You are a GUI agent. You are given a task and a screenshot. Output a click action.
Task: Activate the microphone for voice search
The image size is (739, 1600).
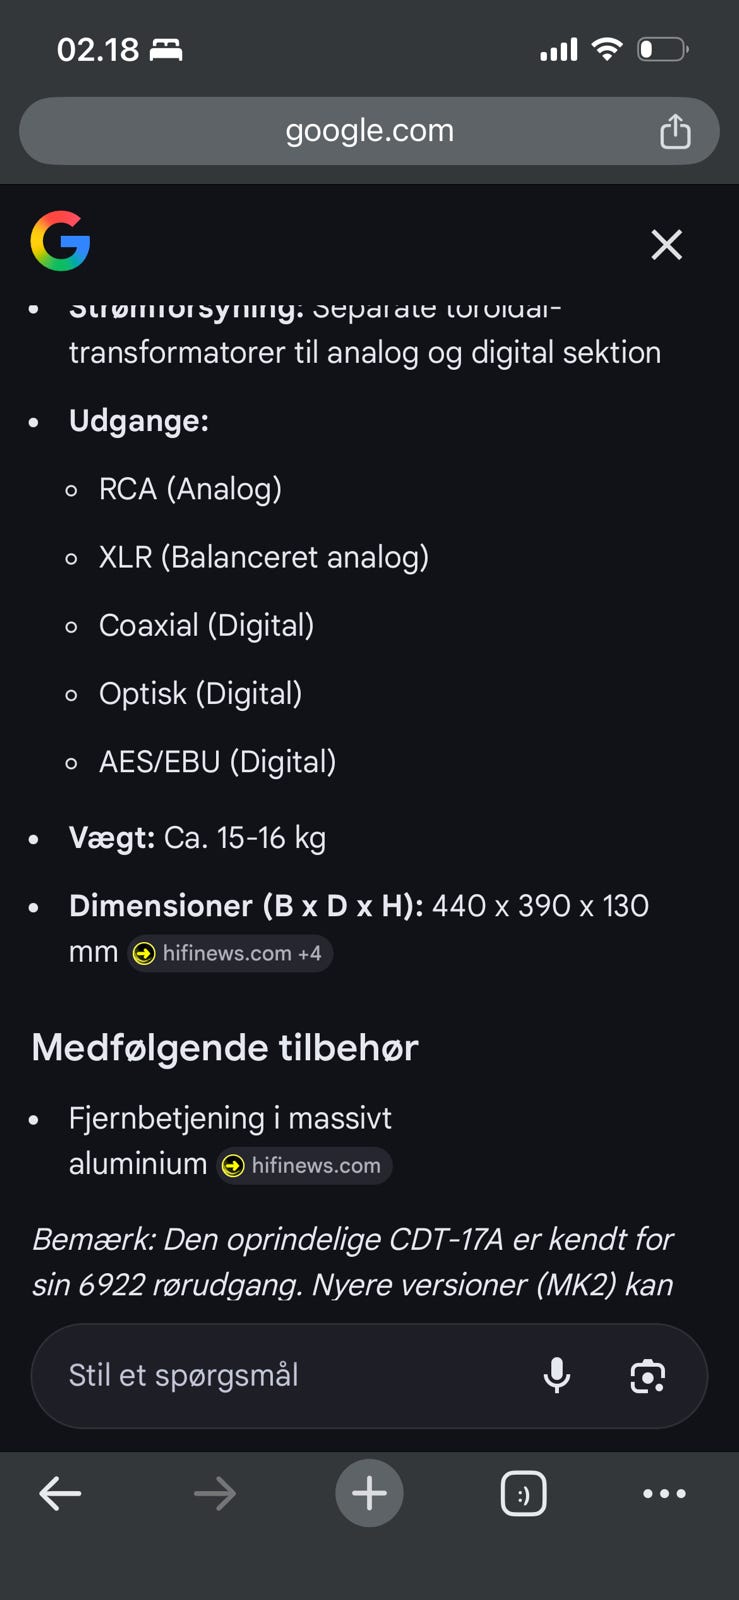(557, 1376)
